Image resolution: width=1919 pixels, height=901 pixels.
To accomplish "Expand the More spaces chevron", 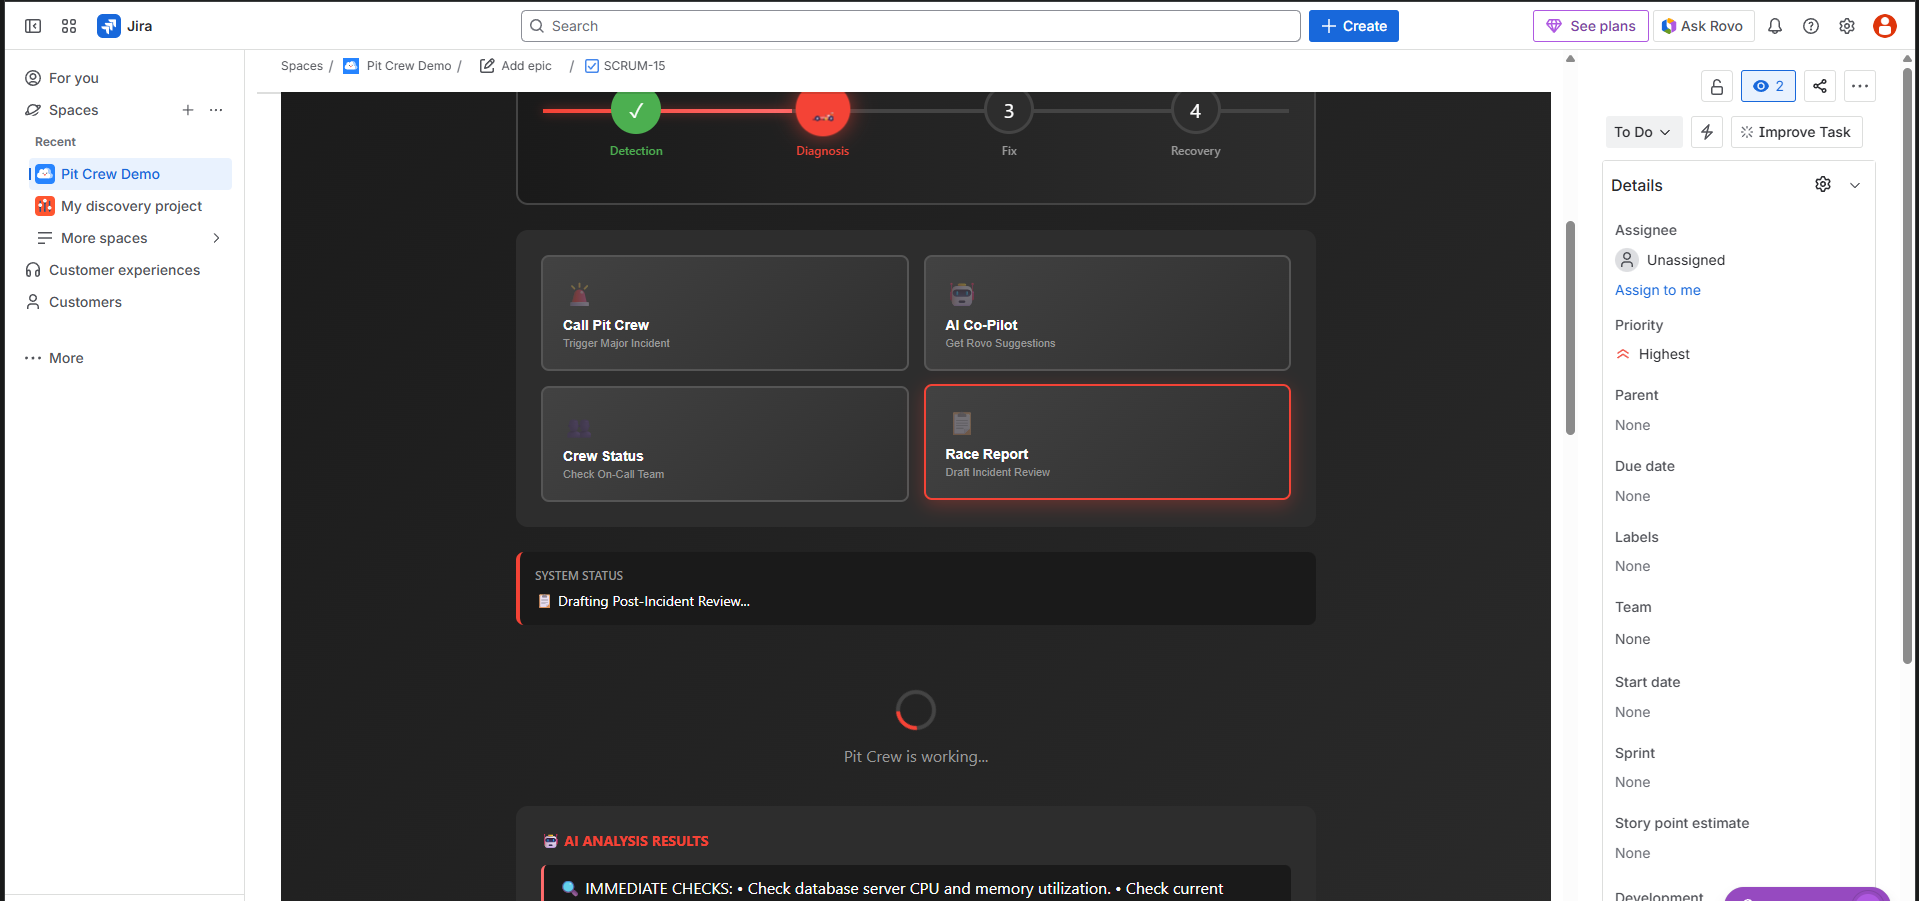I will point(216,238).
